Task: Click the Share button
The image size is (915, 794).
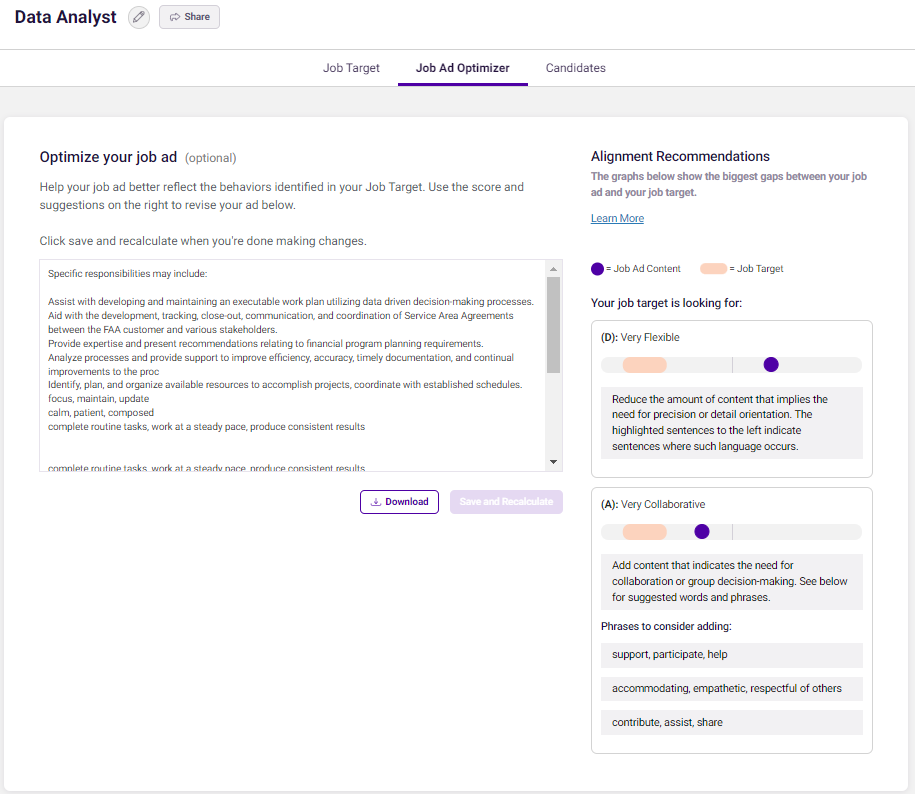Action: click(x=189, y=17)
